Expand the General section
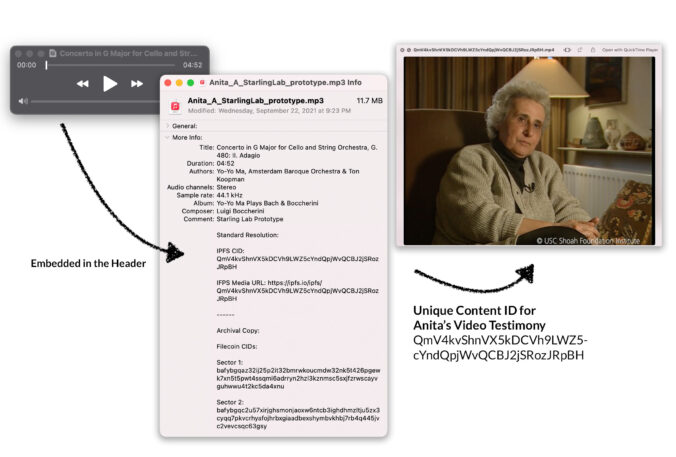The width and height of the screenshot is (676, 457). [x=167, y=126]
